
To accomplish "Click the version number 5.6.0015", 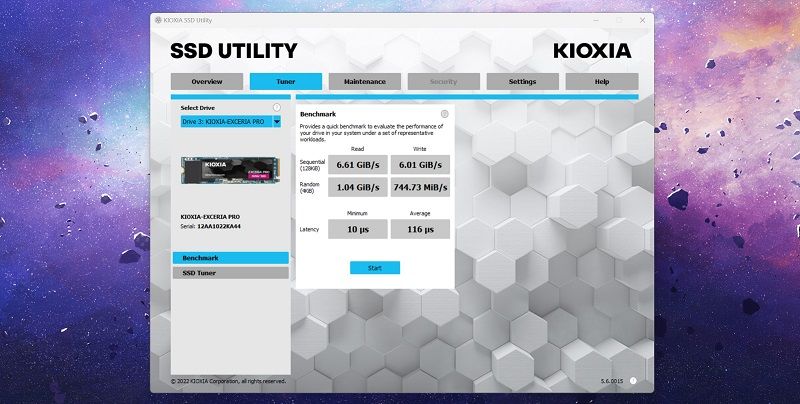I will 612,381.
